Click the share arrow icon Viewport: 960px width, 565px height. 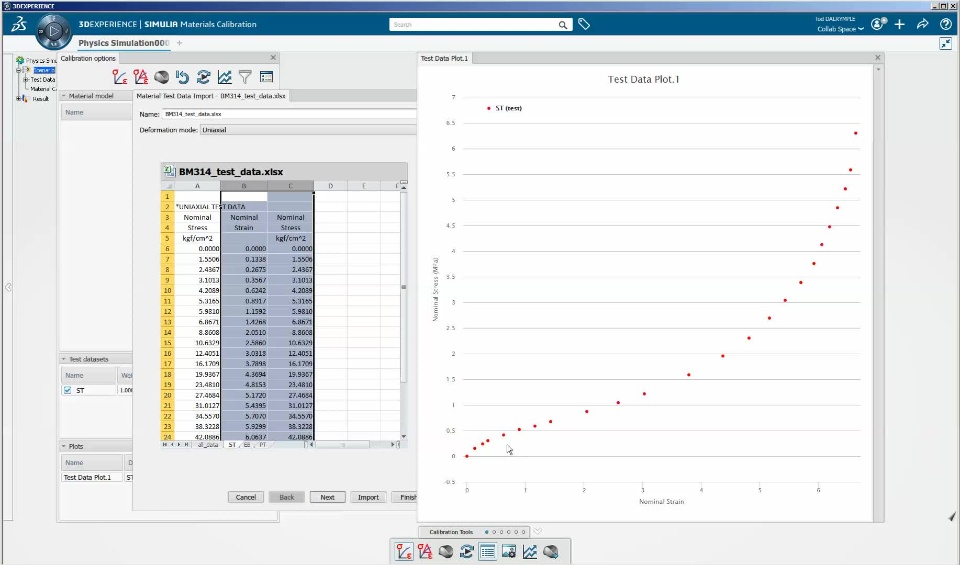pos(922,24)
